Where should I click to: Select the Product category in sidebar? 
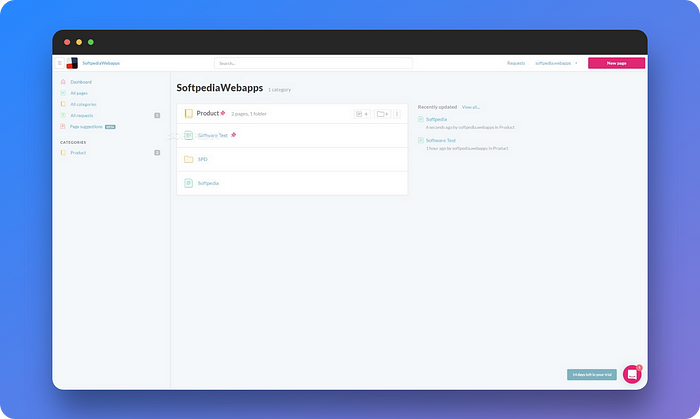pyautogui.click(x=78, y=153)
